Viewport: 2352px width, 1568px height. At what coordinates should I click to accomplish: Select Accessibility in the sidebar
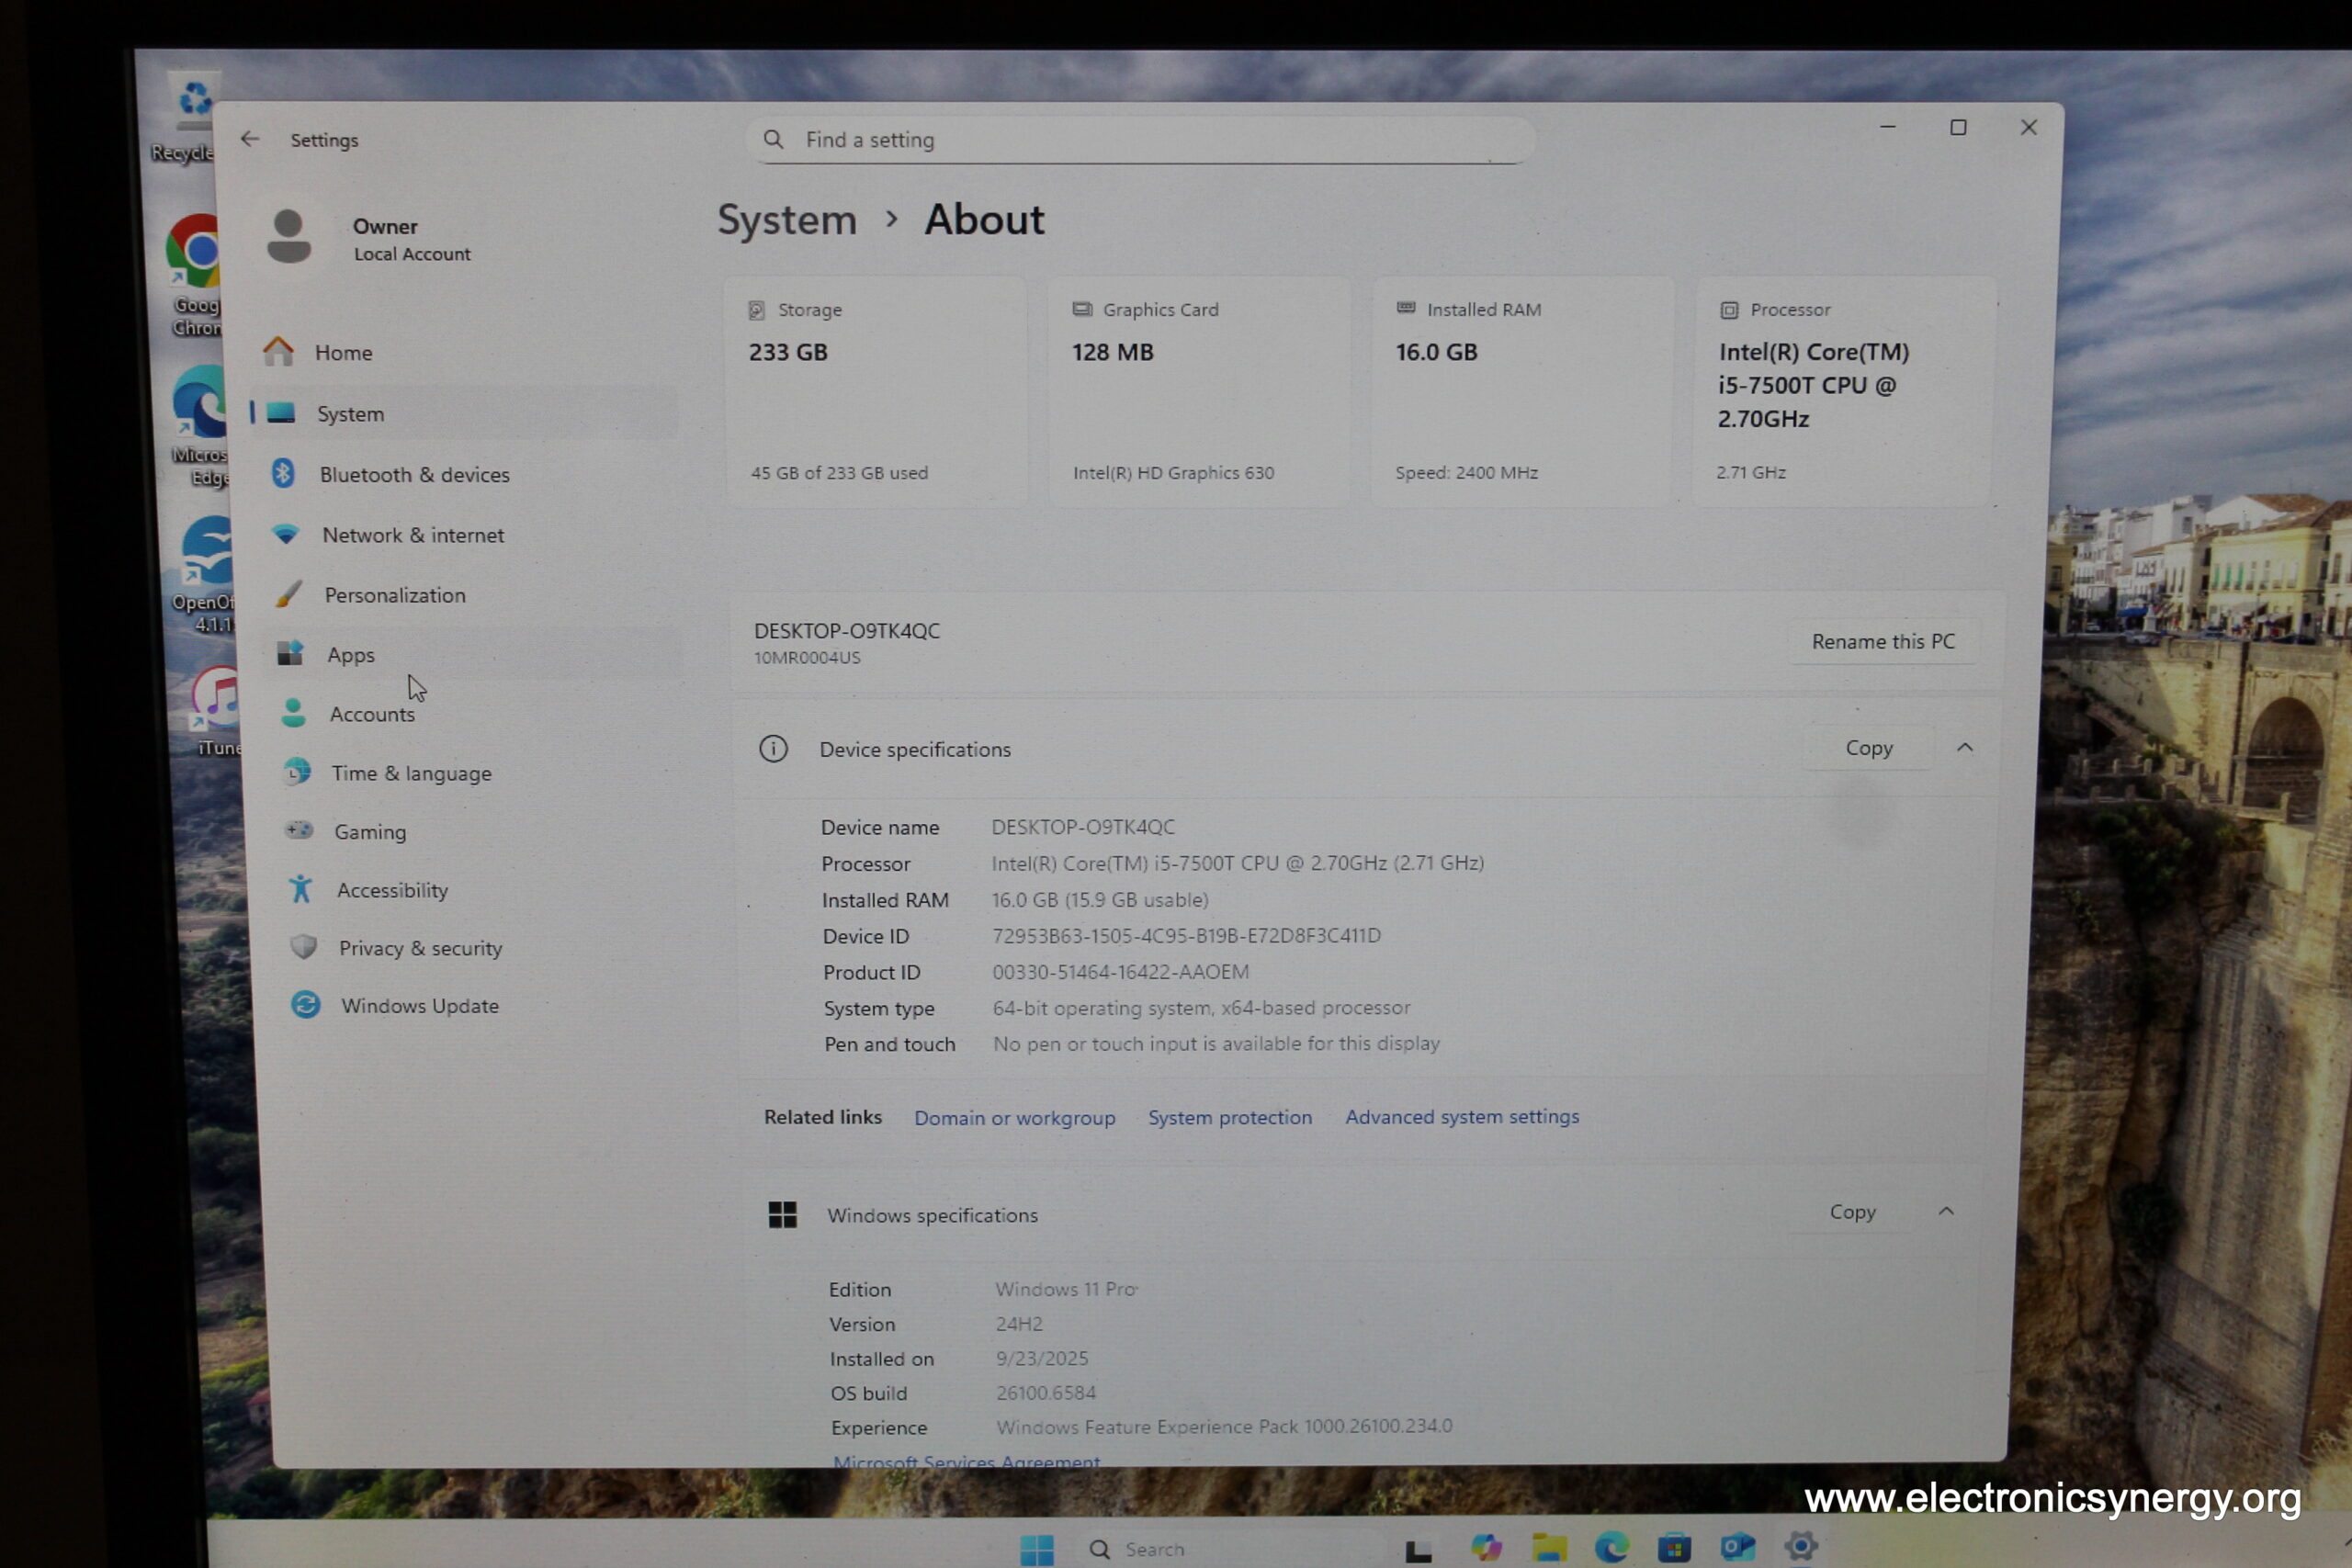click(391, 890)
